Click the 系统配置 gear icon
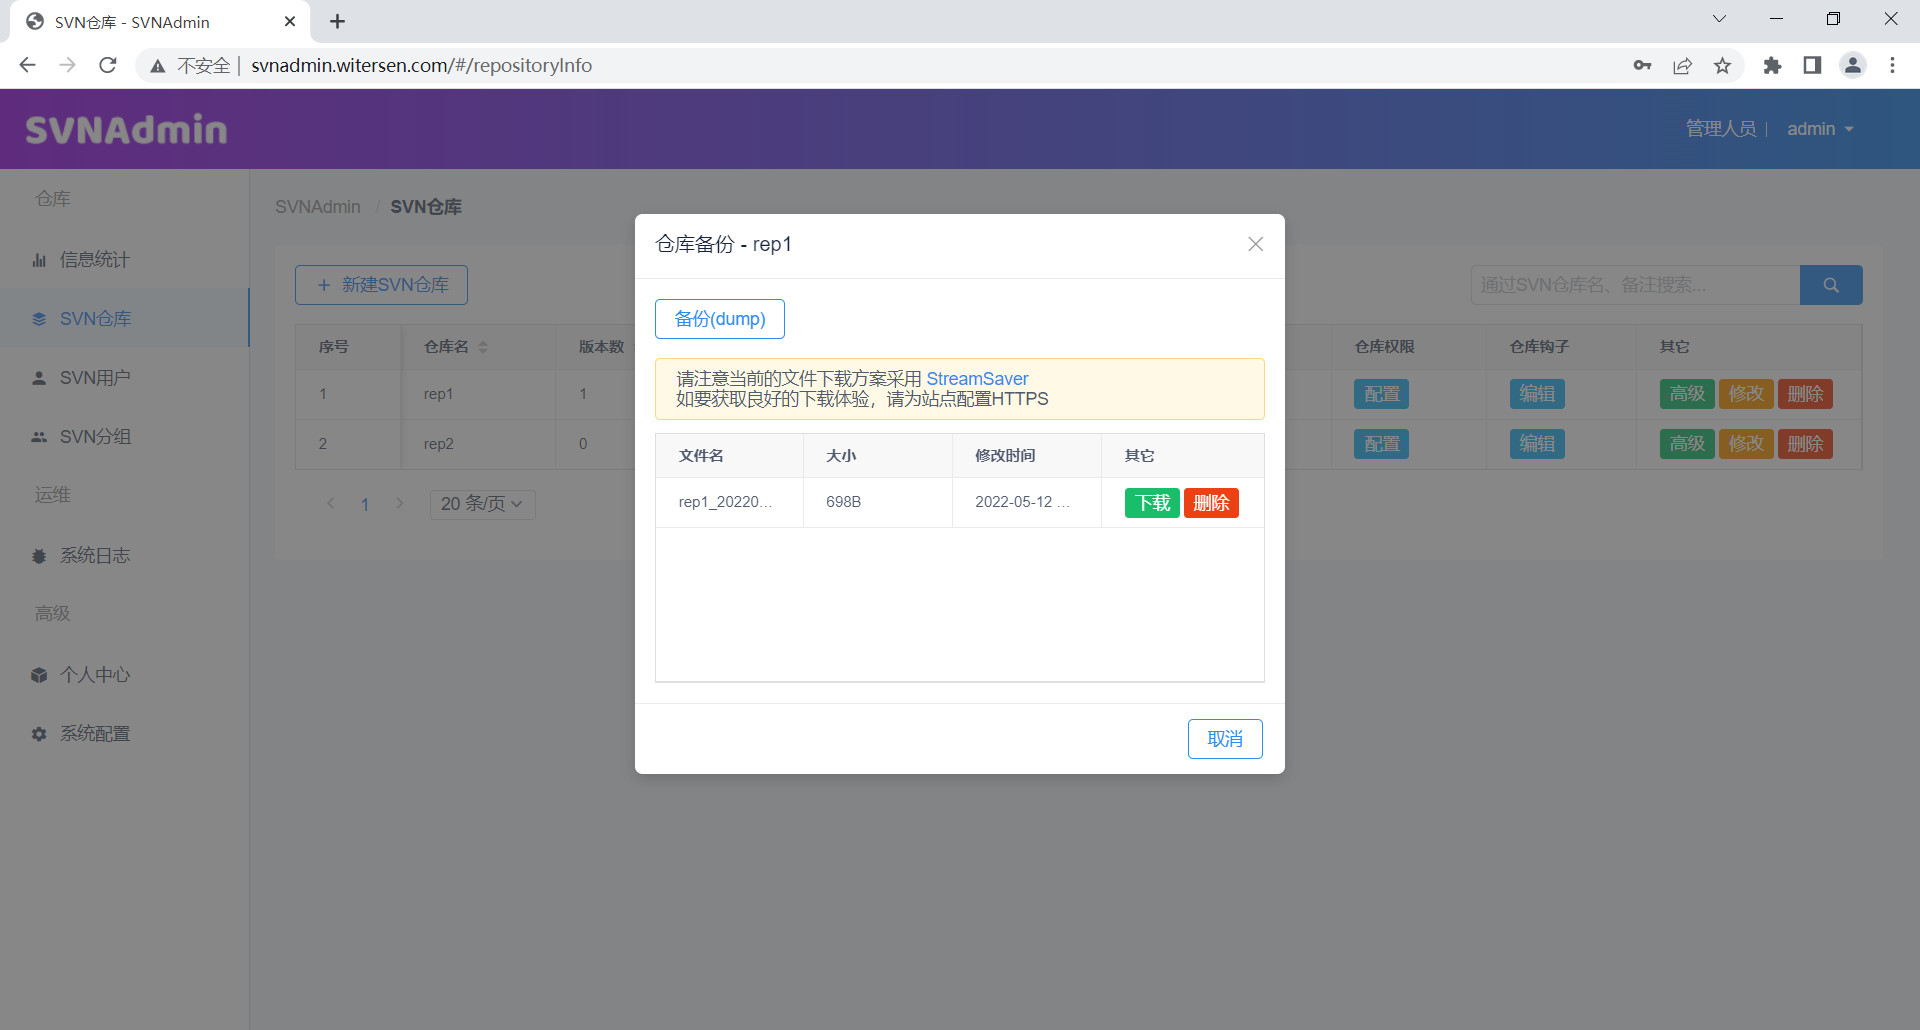This screenshot has height=1030, width=1920. 39,734
